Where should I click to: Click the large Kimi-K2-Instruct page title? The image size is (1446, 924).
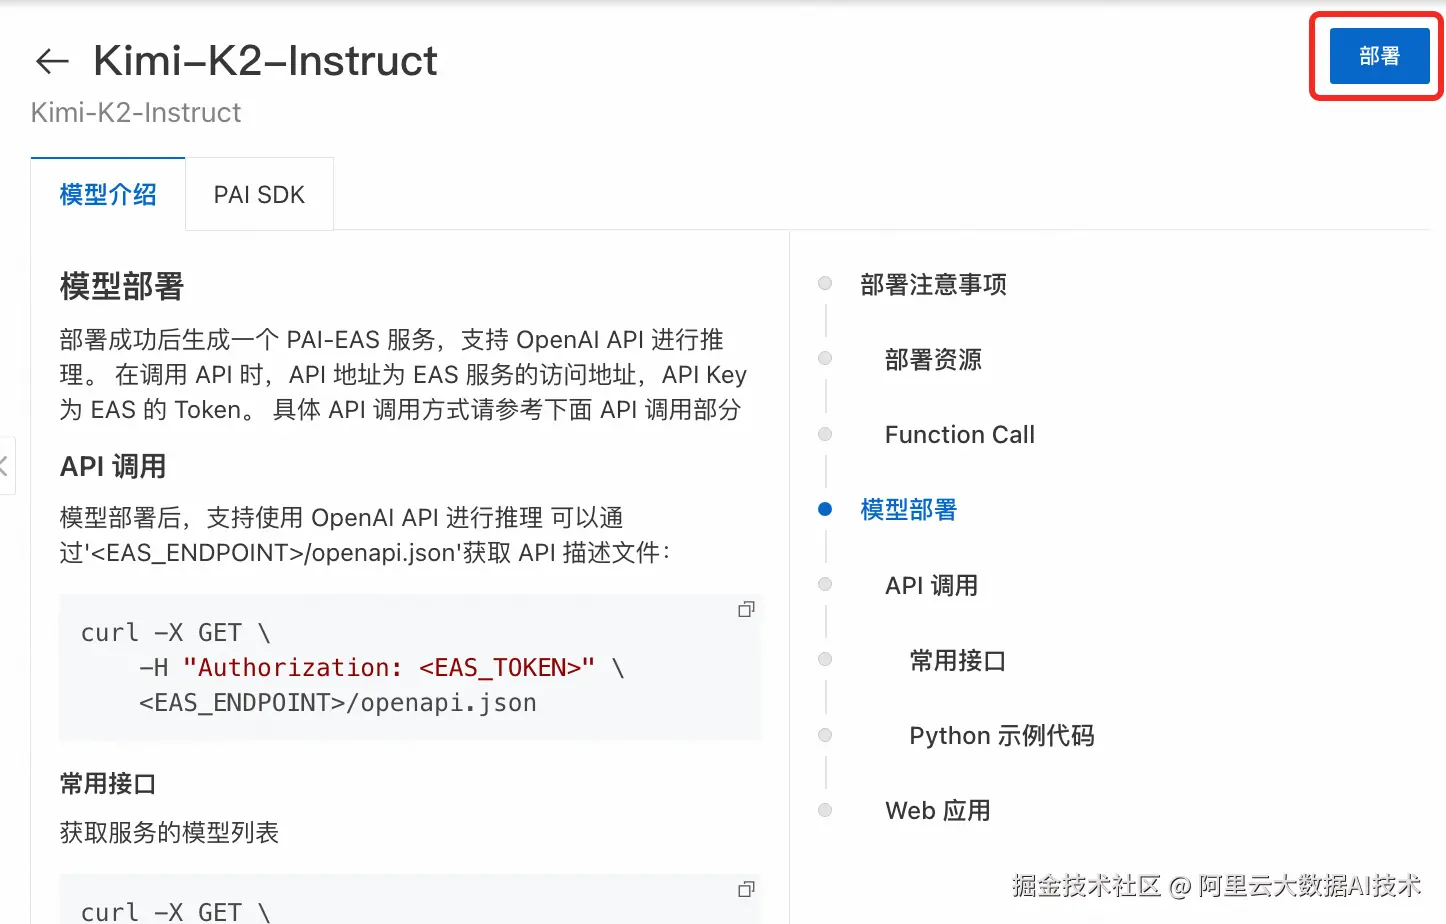(265, 61)
